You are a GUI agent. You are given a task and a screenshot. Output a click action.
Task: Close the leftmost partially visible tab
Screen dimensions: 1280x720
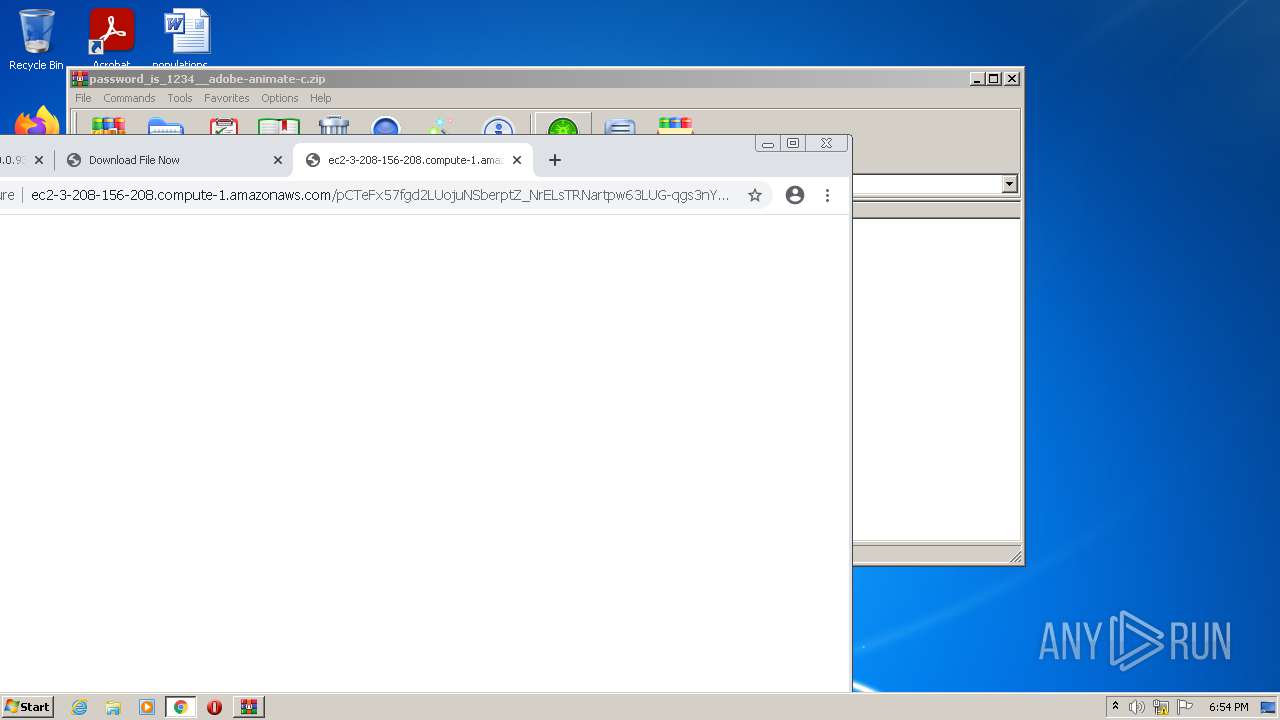pos(39,160)
